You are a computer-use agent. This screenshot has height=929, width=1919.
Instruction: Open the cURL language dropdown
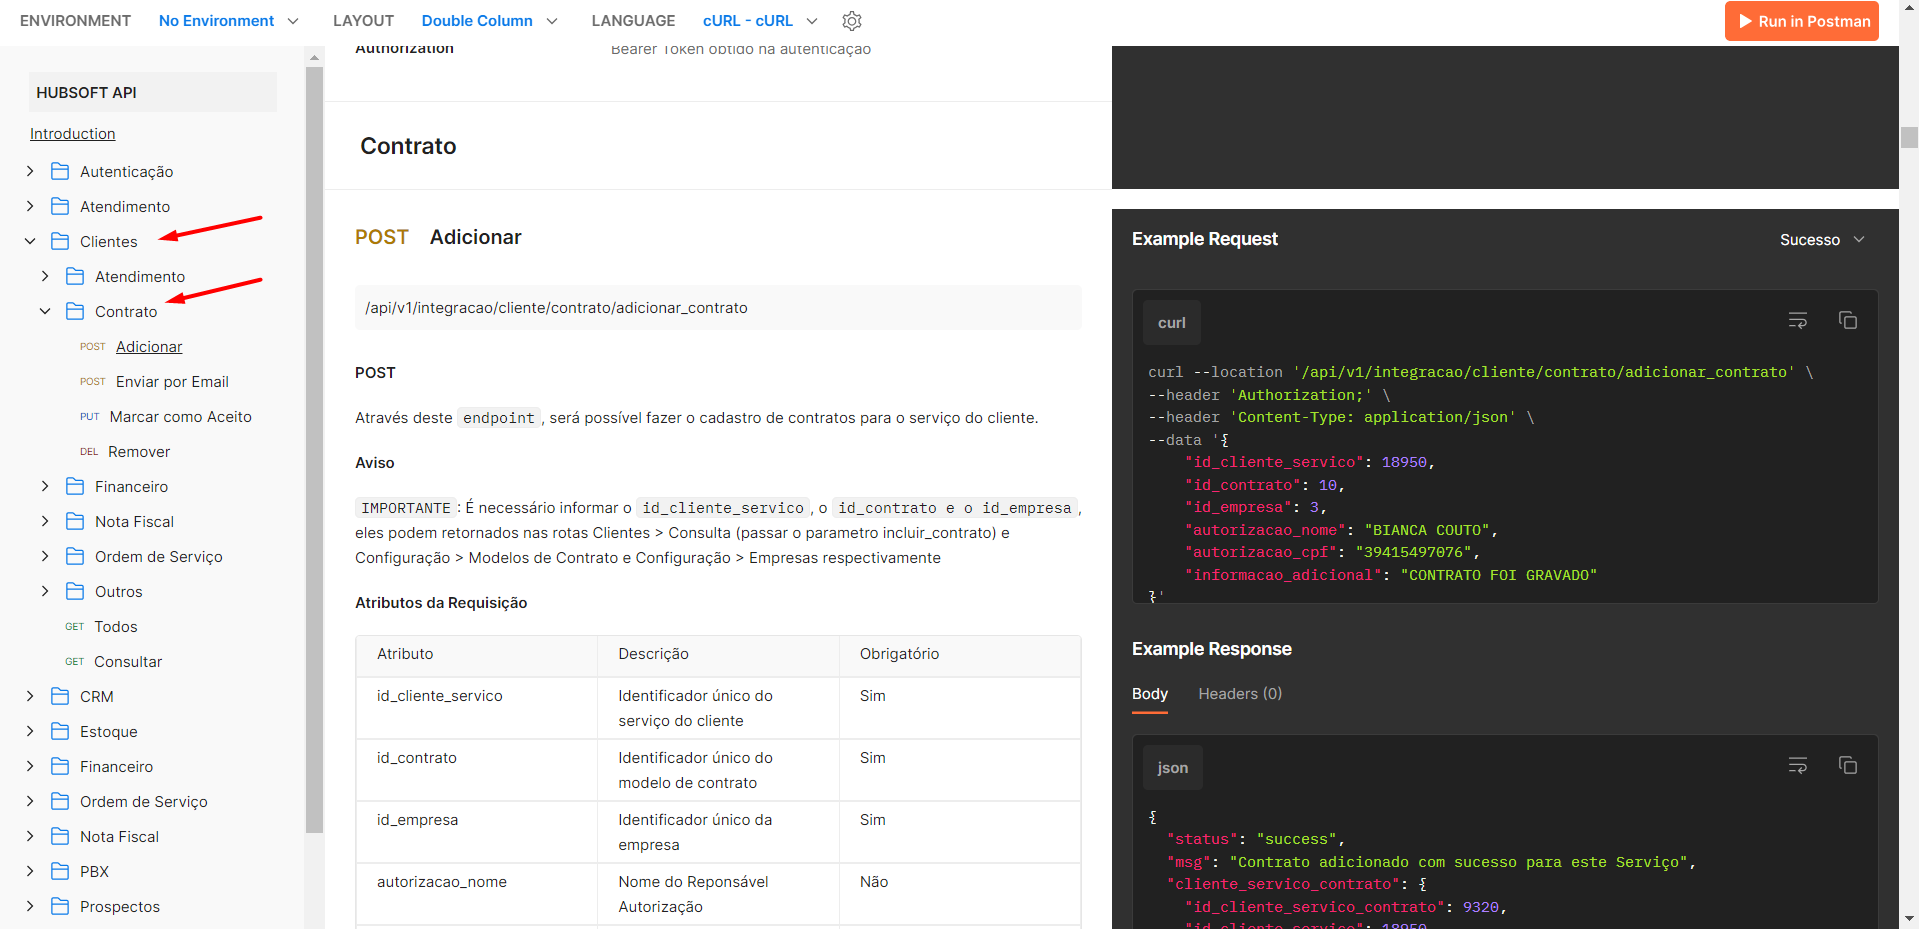tap(760, 21)
